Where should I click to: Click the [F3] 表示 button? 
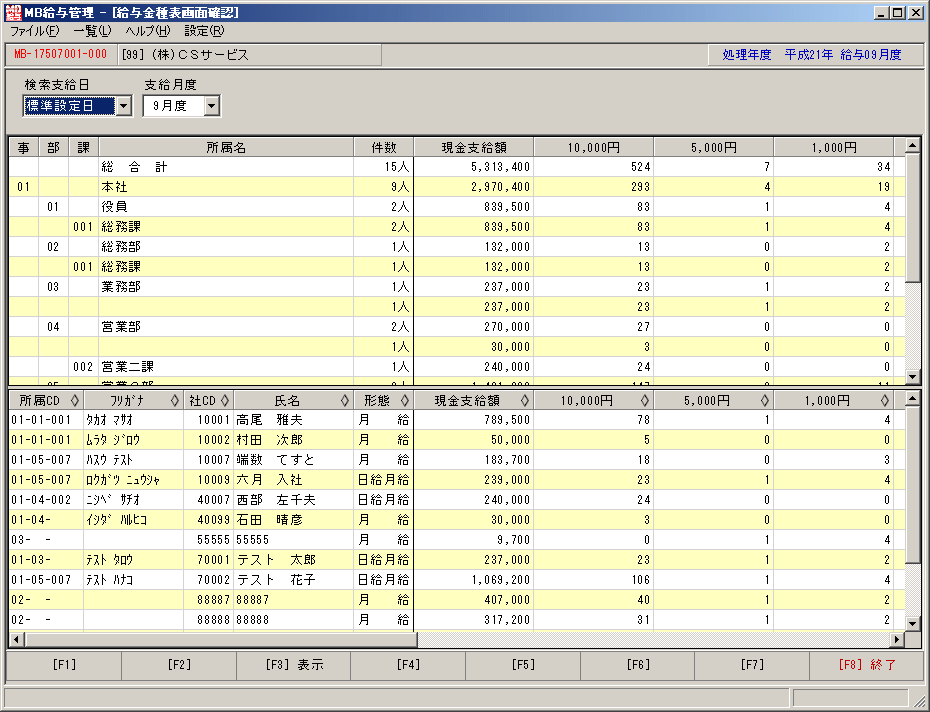(x=294, y=665)
